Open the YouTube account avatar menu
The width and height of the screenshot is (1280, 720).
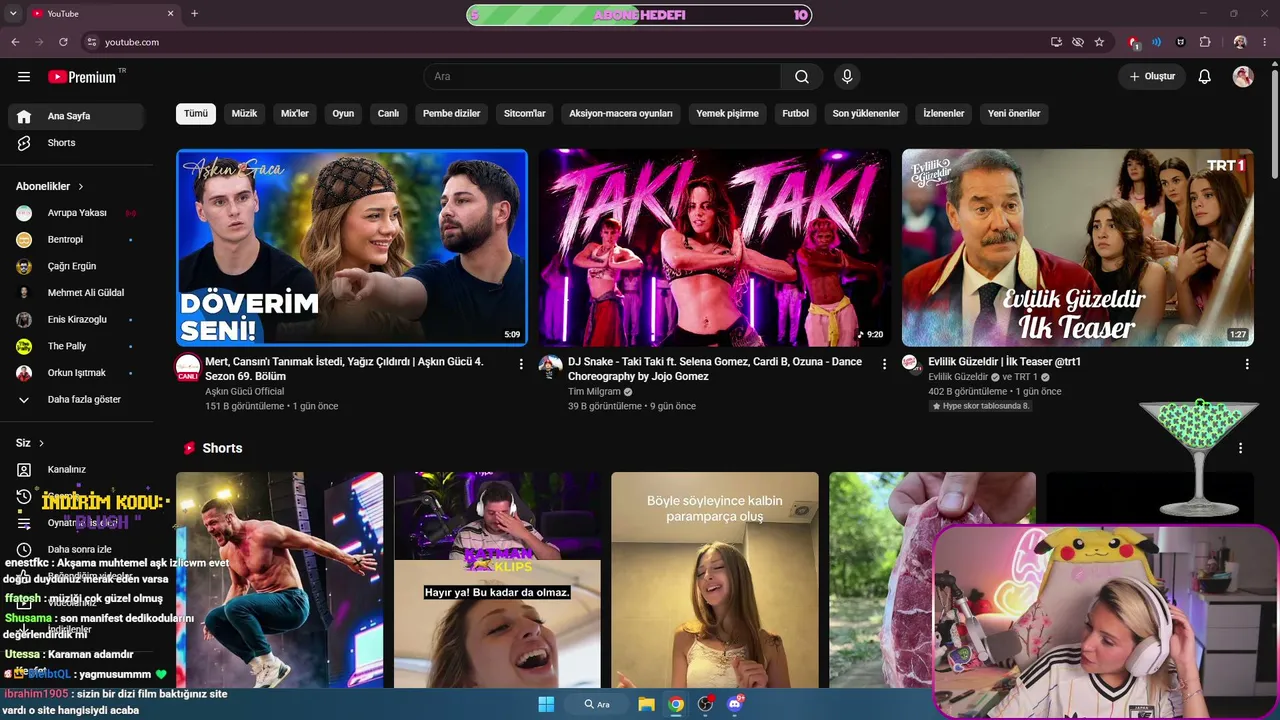pyautogui.click(x=1243, y=77)
